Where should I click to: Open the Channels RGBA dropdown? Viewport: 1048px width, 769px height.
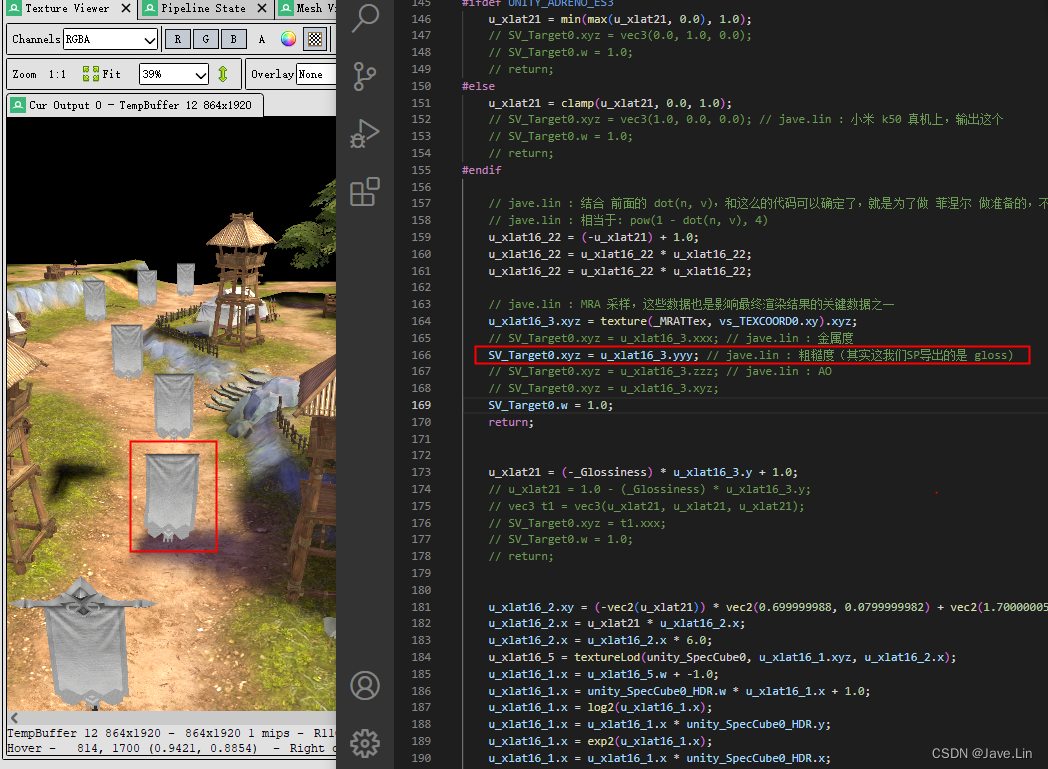(x=110, y=38)
